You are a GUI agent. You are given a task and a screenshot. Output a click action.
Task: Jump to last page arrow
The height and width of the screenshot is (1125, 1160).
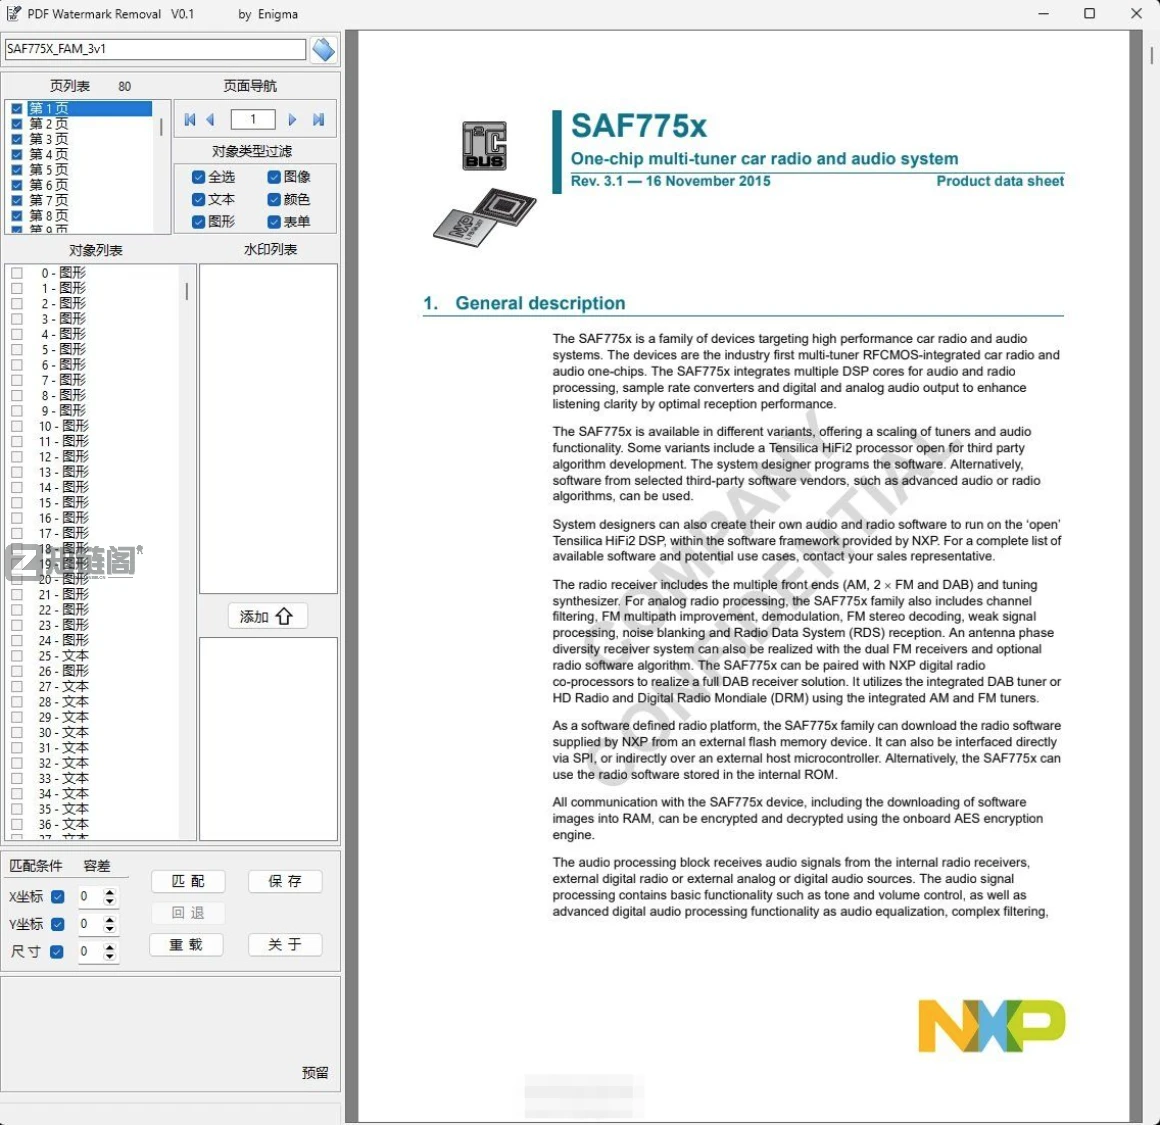[x=318, y=120]
